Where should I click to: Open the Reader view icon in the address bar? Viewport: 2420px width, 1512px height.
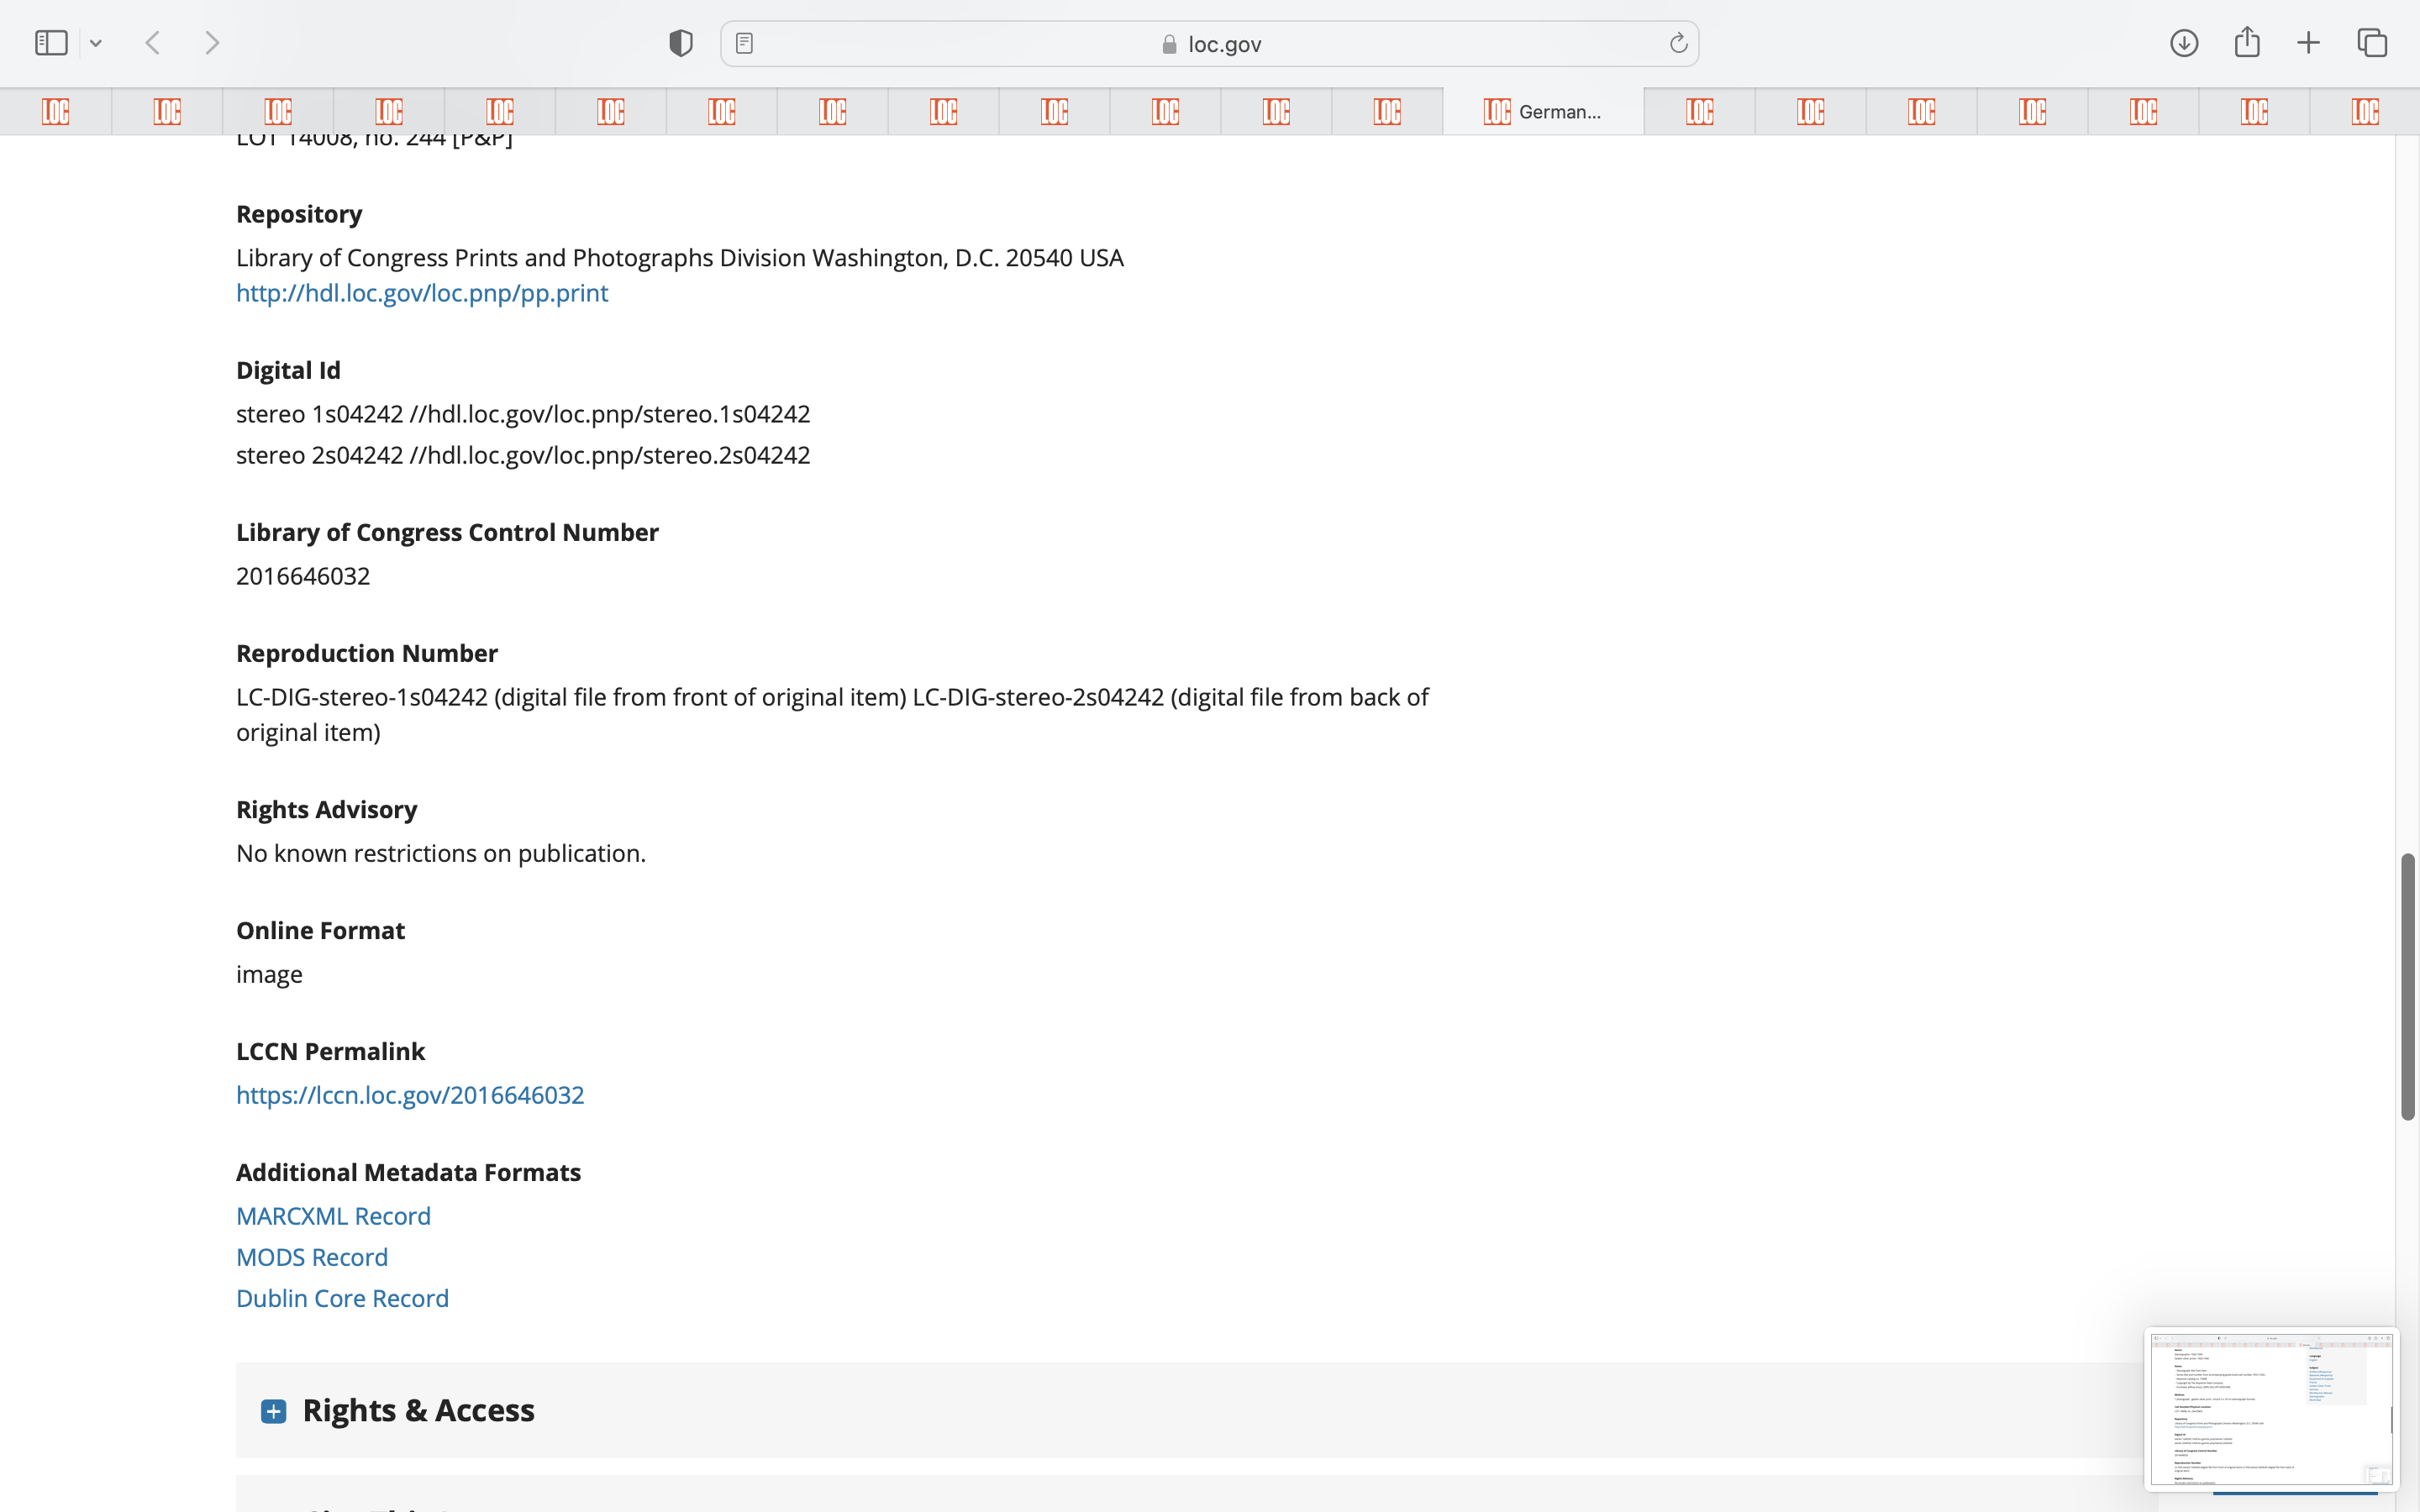pos(744,43)
